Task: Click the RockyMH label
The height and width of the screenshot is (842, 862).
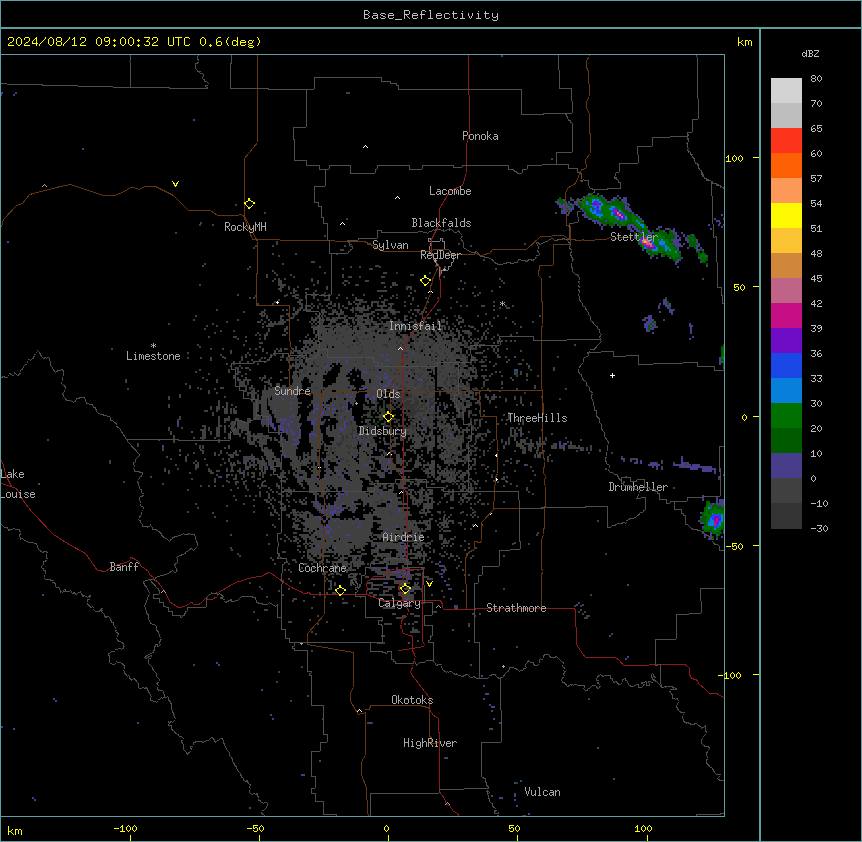Action: coord(245,227)
